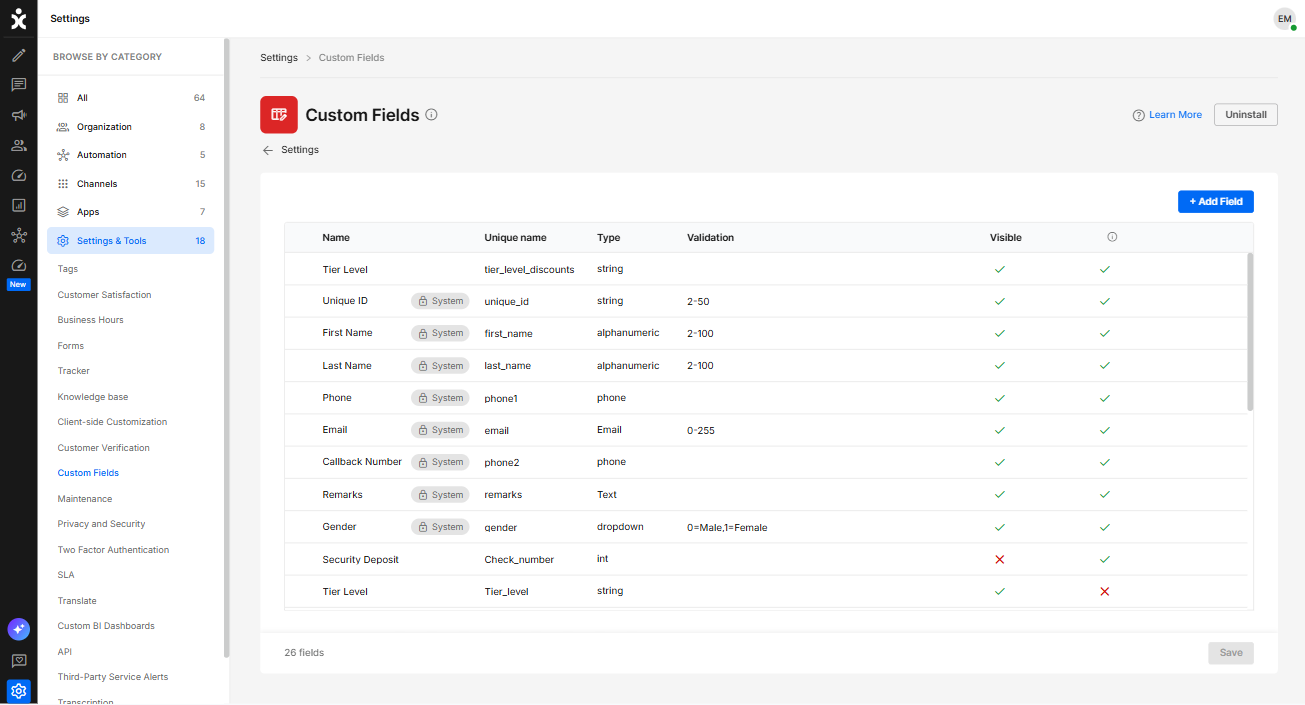Open Knowledge base settings

click(x=93, y=397)
